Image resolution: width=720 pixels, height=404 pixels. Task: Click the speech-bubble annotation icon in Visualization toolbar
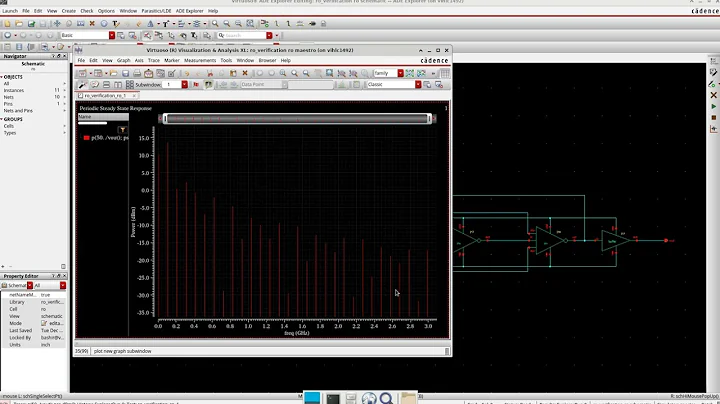(95, 84)
